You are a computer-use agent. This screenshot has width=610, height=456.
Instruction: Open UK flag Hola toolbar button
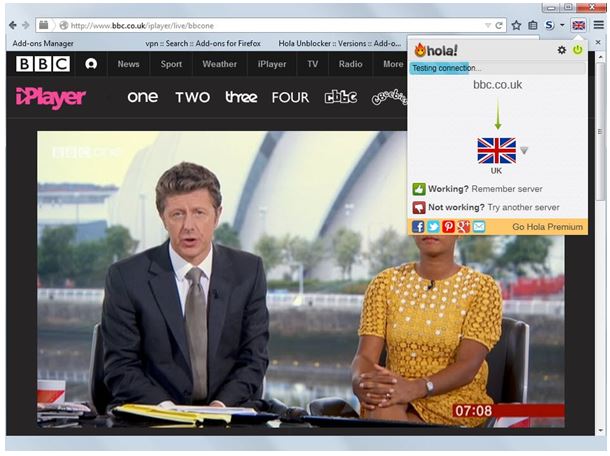pyautogui.click(x=578, y=26)
